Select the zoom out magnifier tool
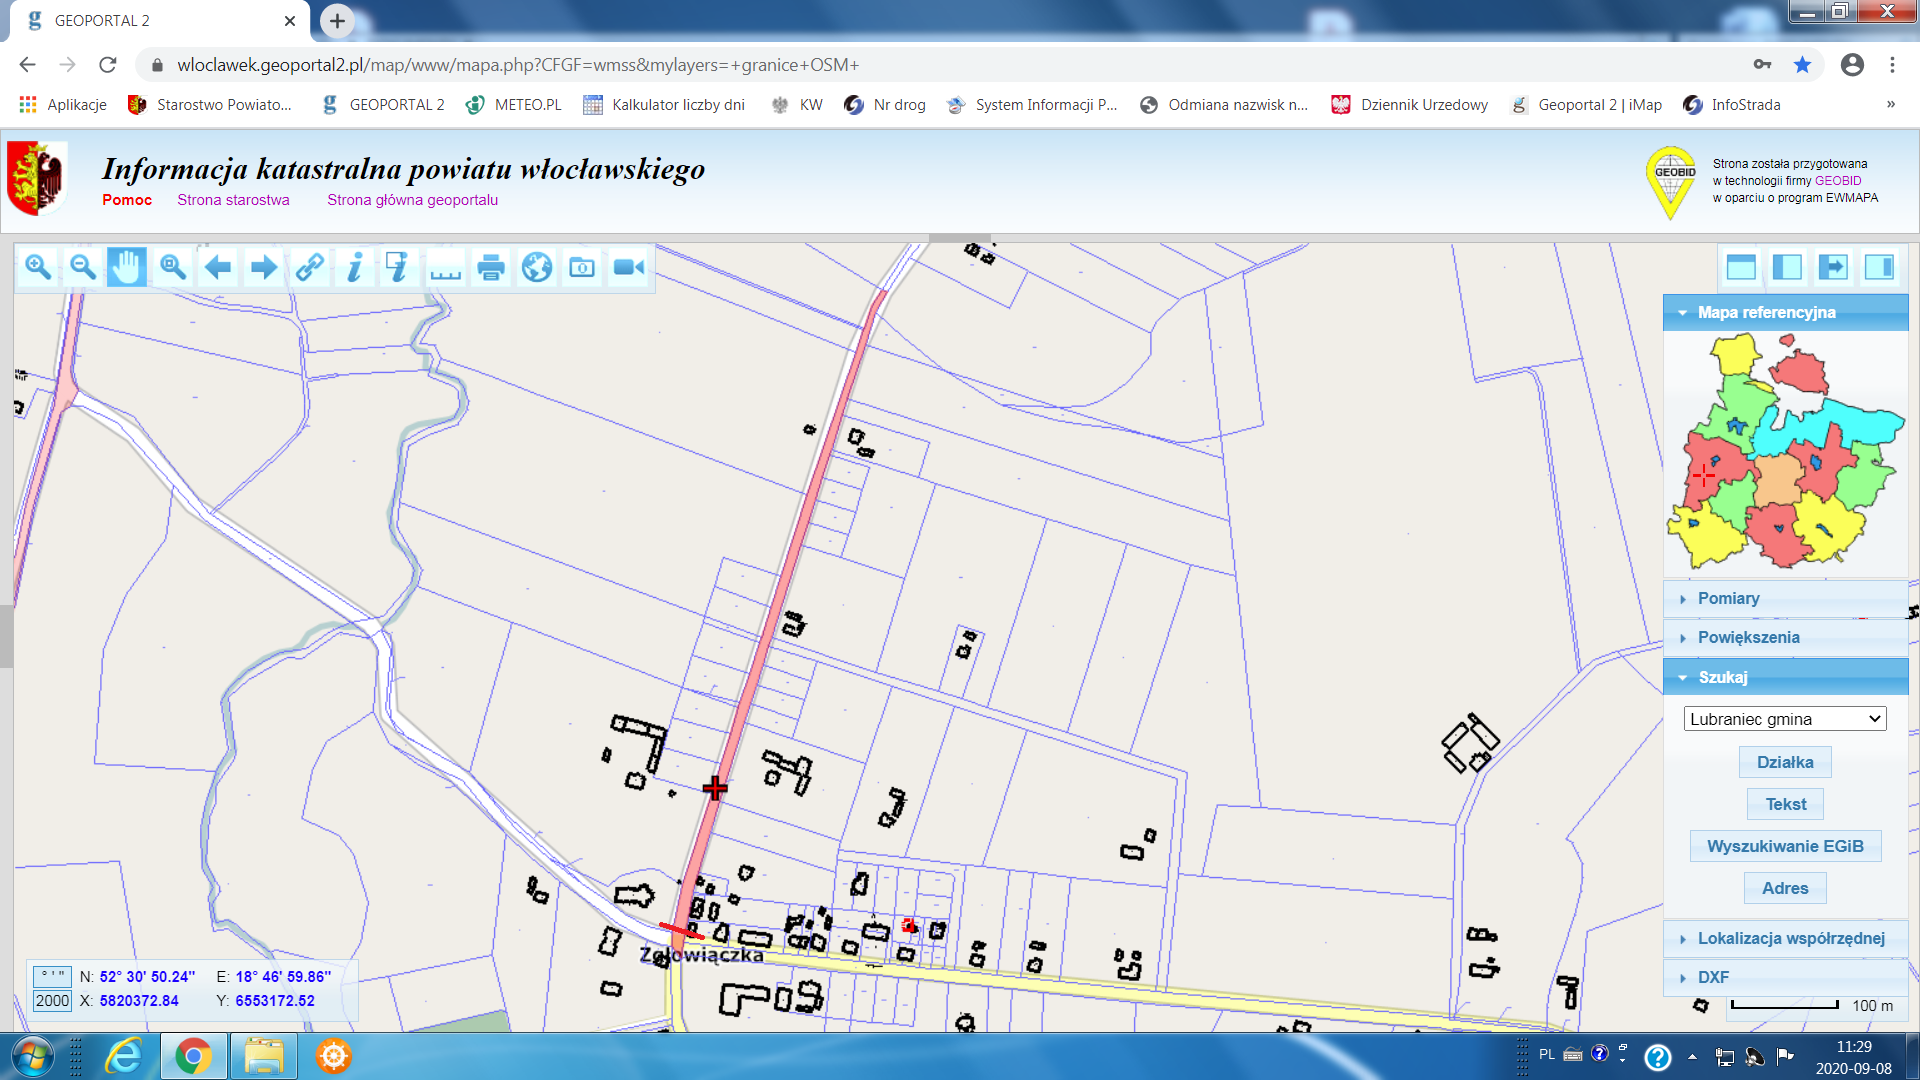1920x1080 pixels. (x=83, y=267)
